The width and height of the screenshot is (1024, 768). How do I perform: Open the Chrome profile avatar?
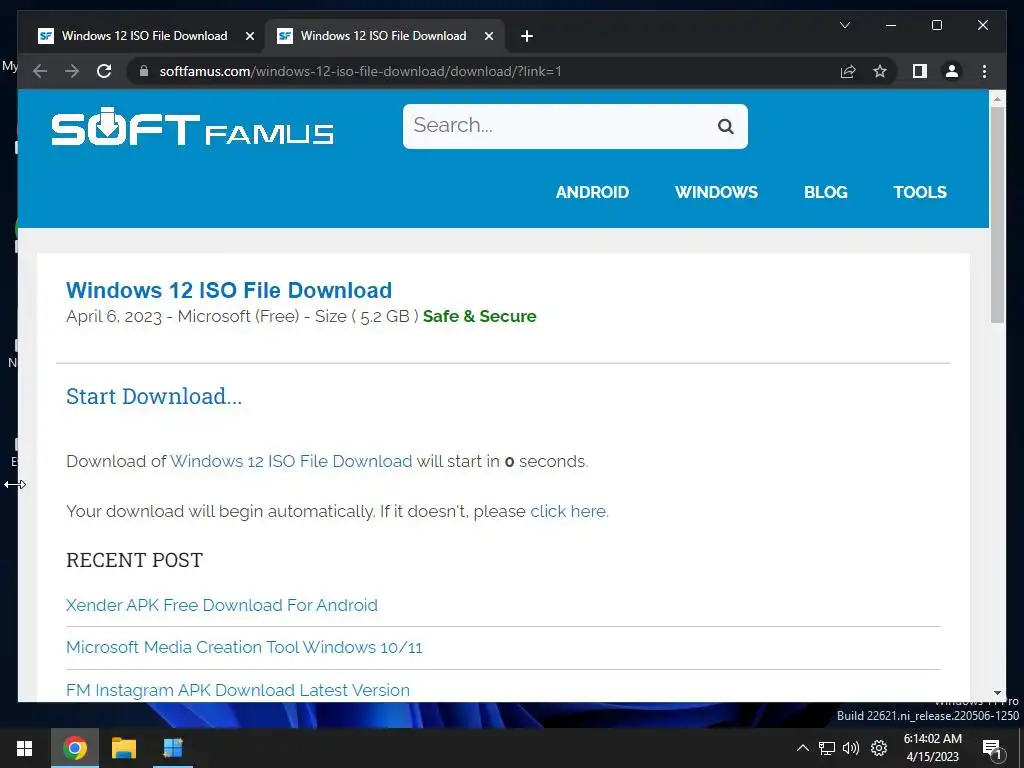pyautogui.click(x=952, y=71)
